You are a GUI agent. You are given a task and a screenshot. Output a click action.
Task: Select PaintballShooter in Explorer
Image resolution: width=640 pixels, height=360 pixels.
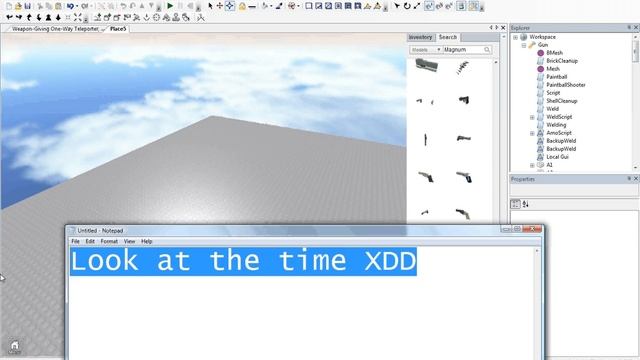pyautogui.click(x=566, y=85)
